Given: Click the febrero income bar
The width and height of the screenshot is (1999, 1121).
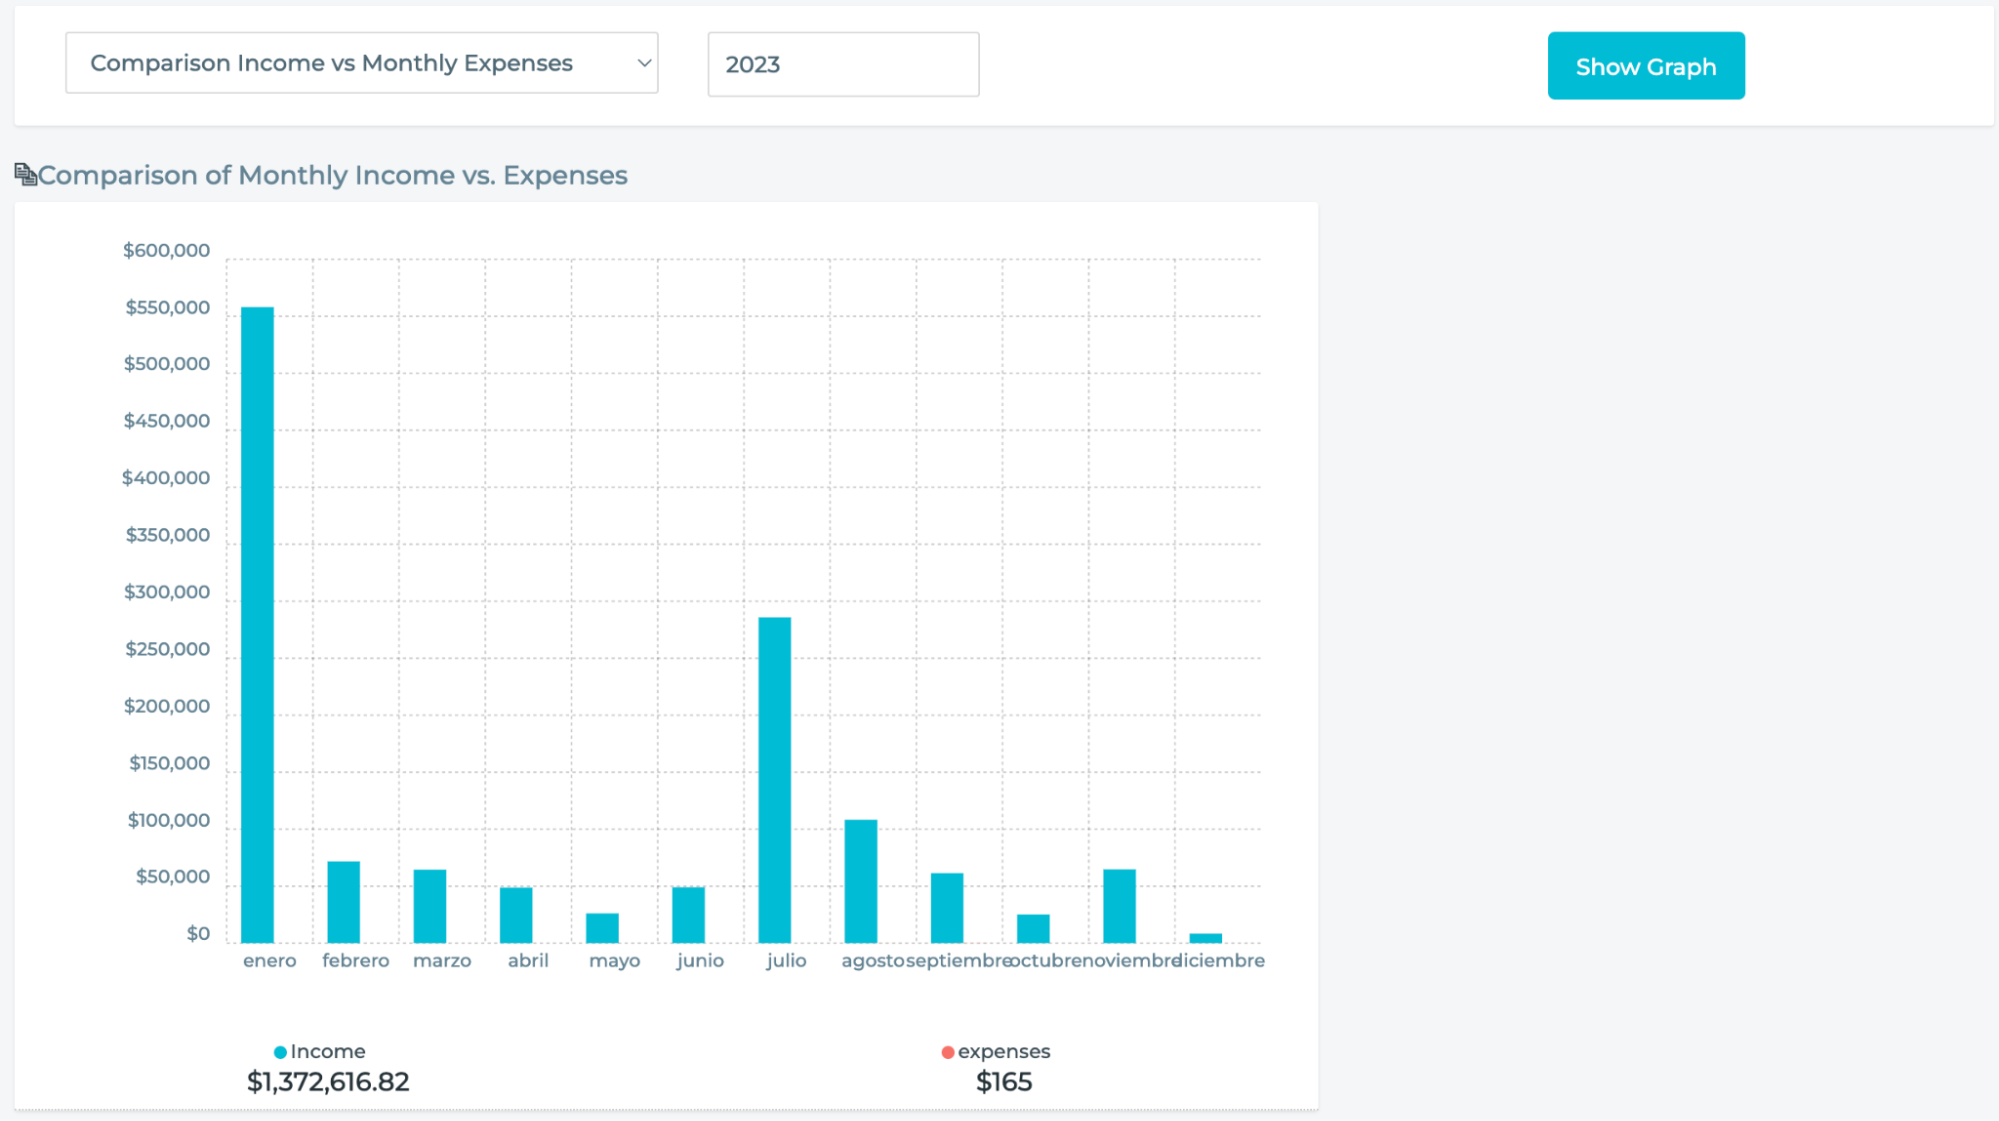Looking at the screenshot, I should 343,902.
